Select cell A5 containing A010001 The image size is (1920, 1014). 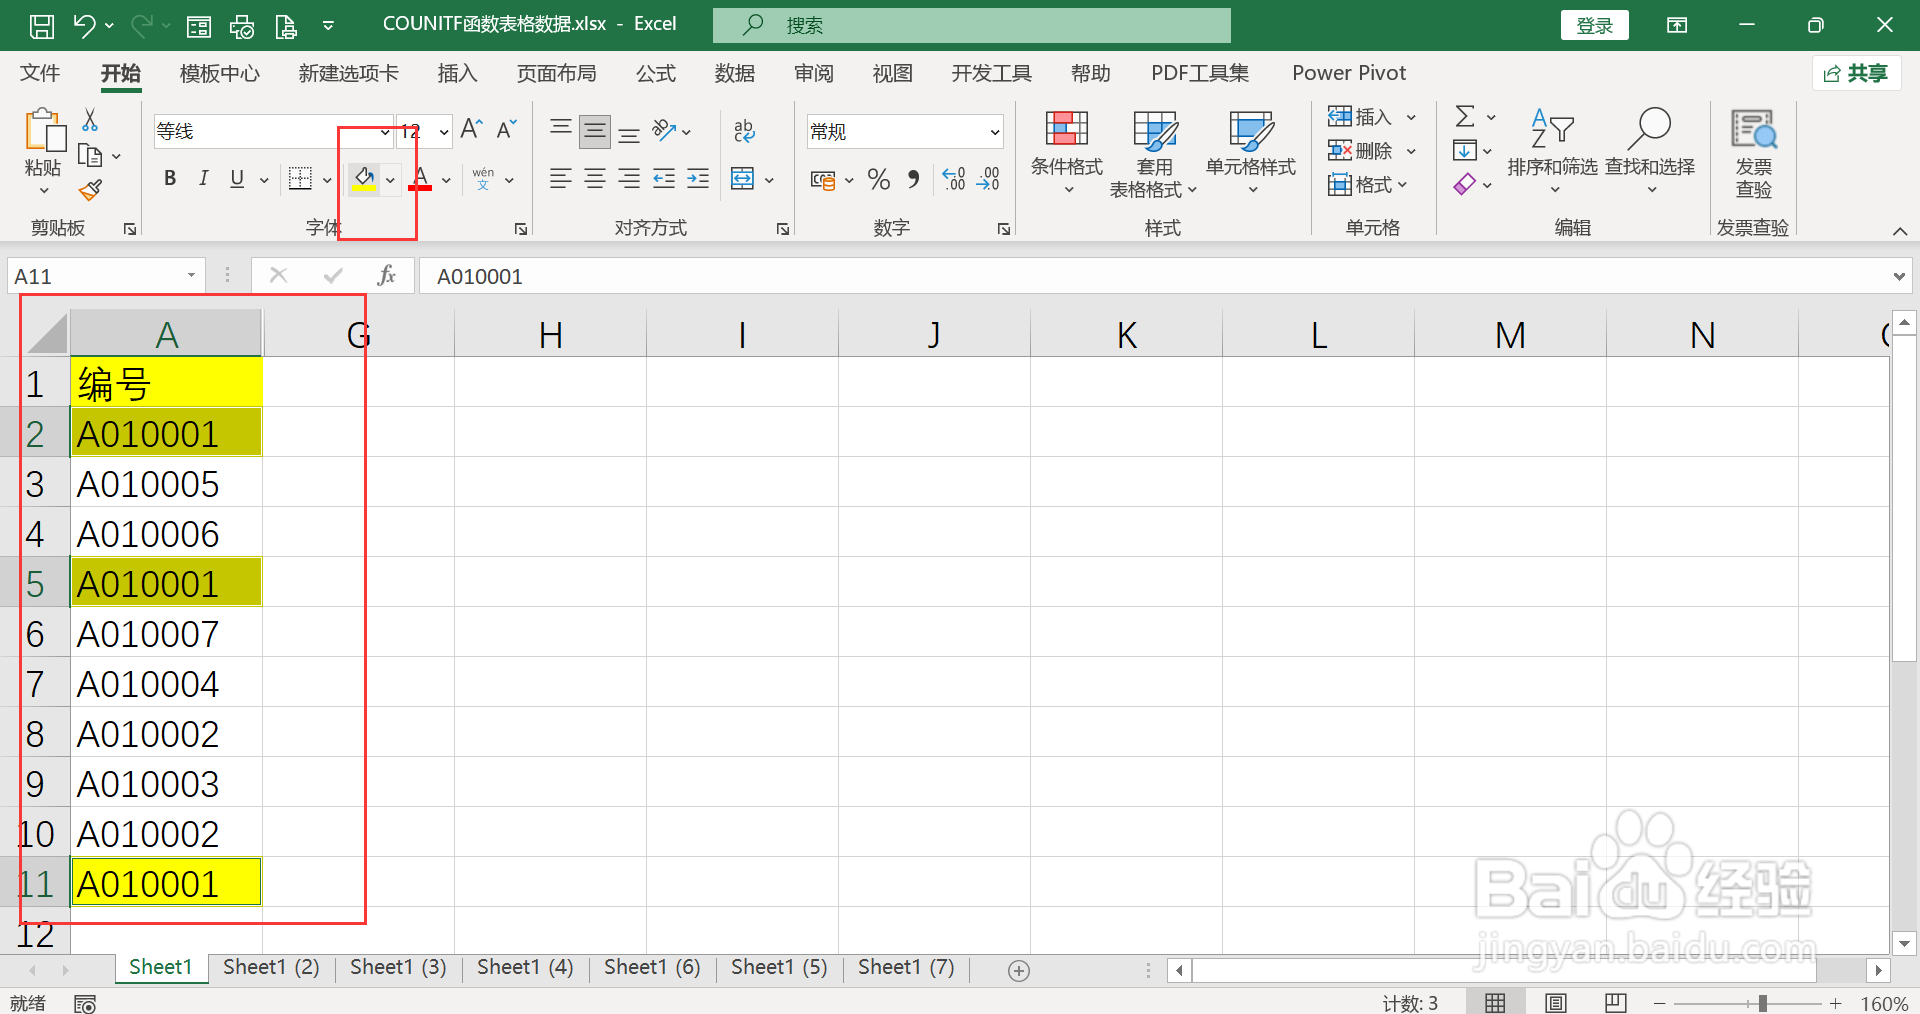pyautogui.click(x=166, y=582)
